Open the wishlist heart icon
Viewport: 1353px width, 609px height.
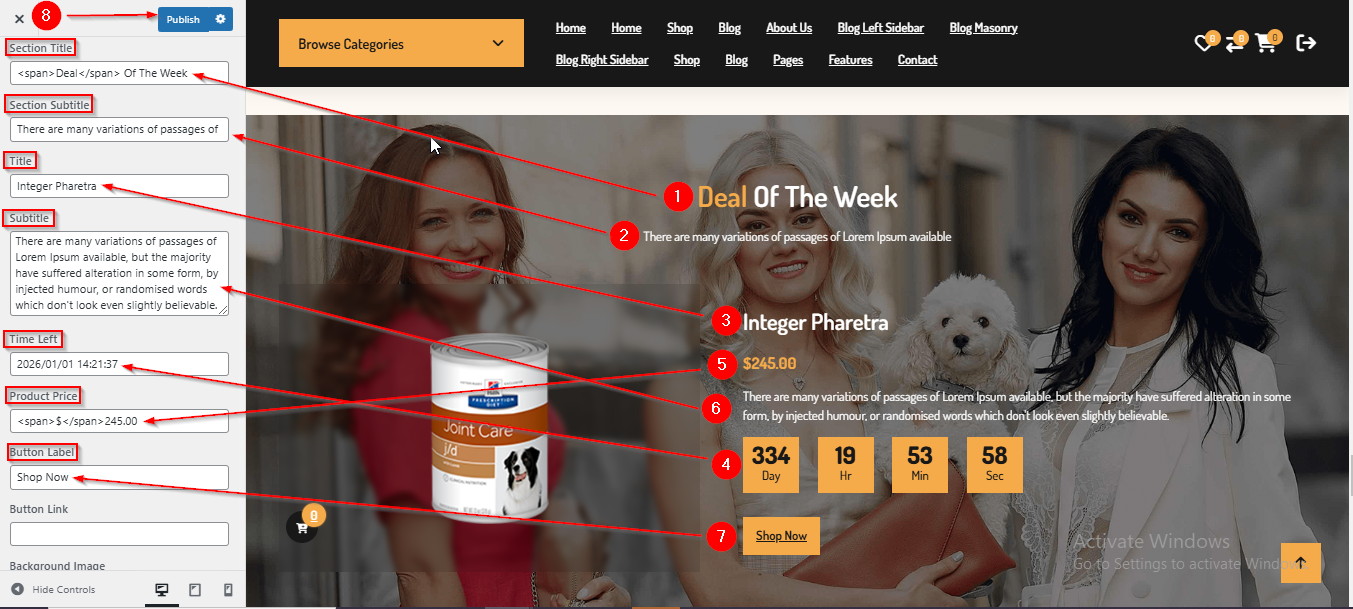[x=1204, y=43]
